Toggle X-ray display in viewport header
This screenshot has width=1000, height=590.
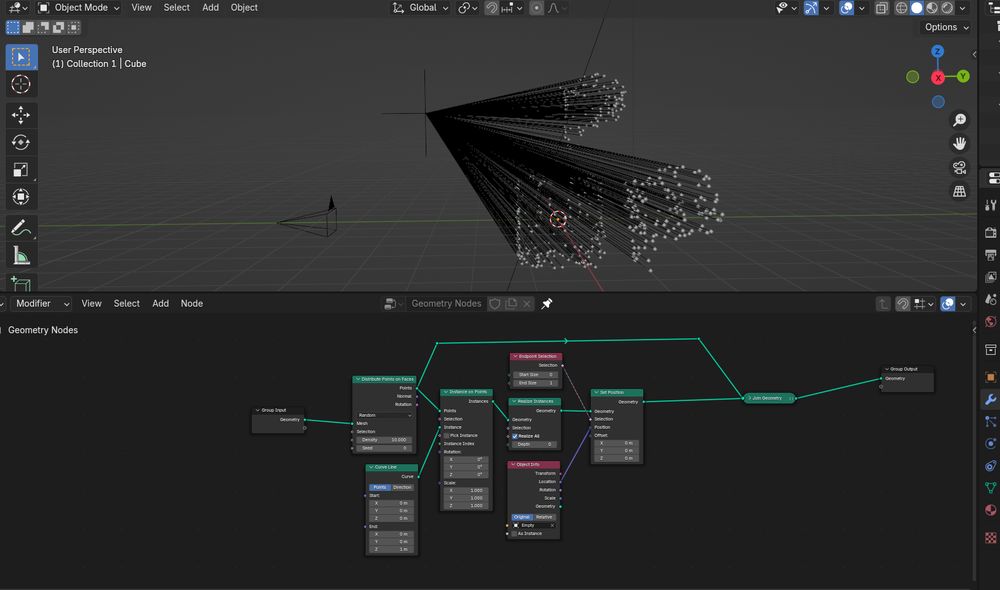(881, 8)
